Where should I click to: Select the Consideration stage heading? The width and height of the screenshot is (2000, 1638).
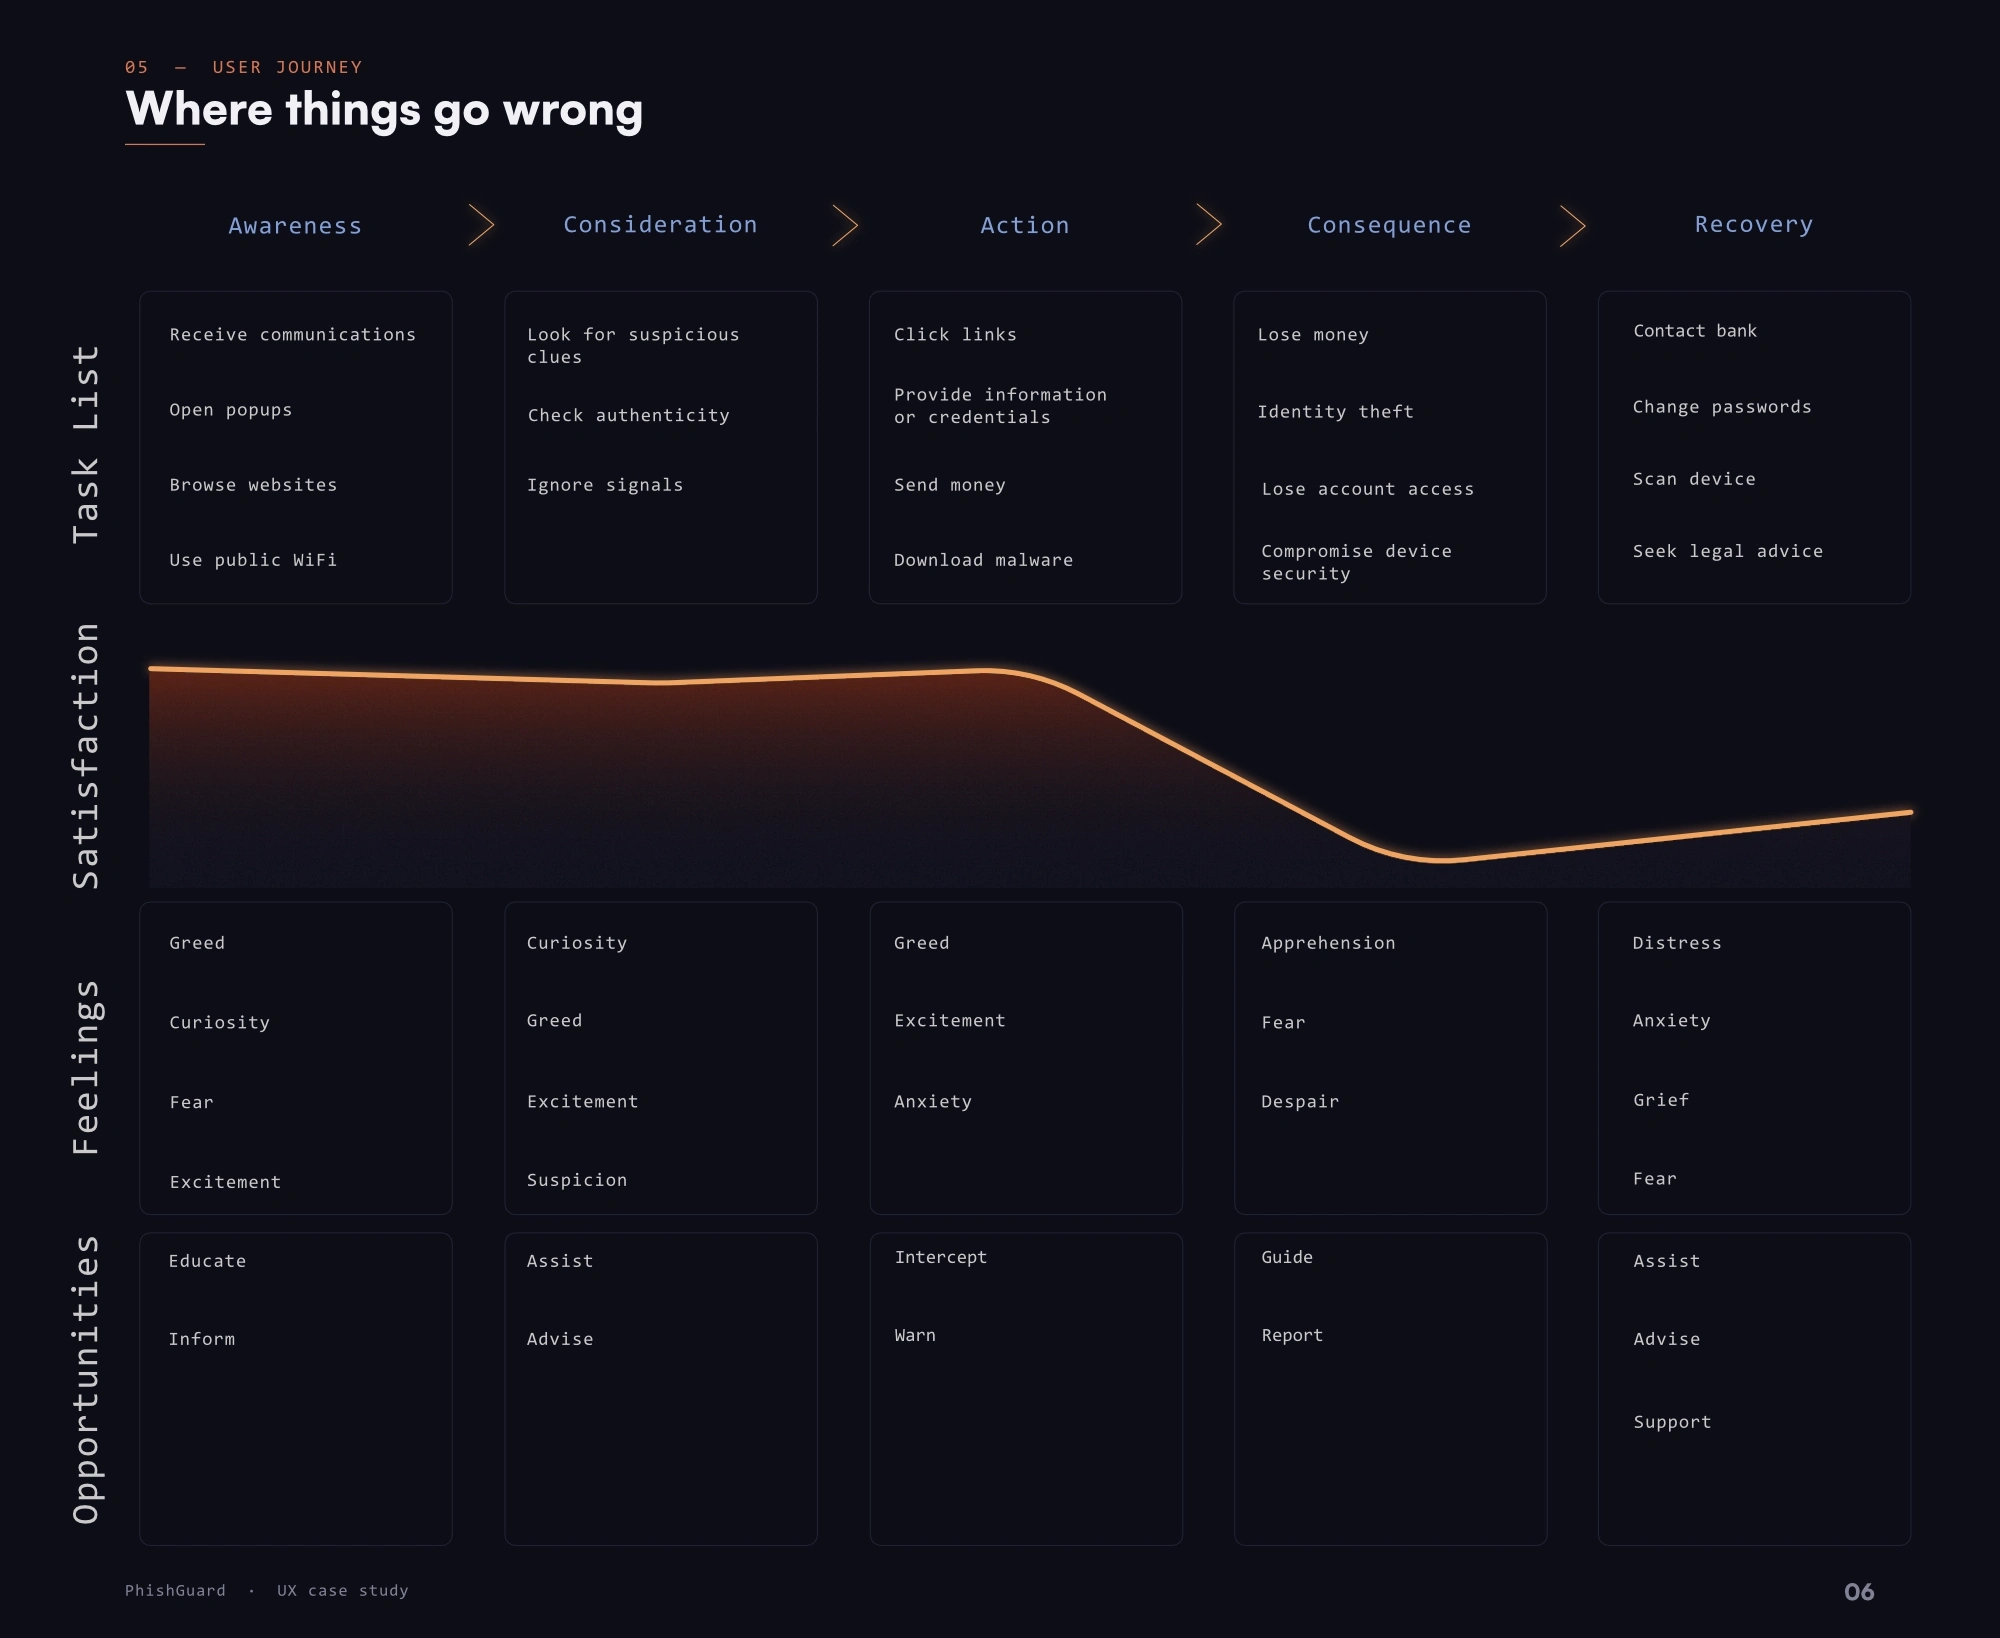pyautogui.click(x=660, y=225)
